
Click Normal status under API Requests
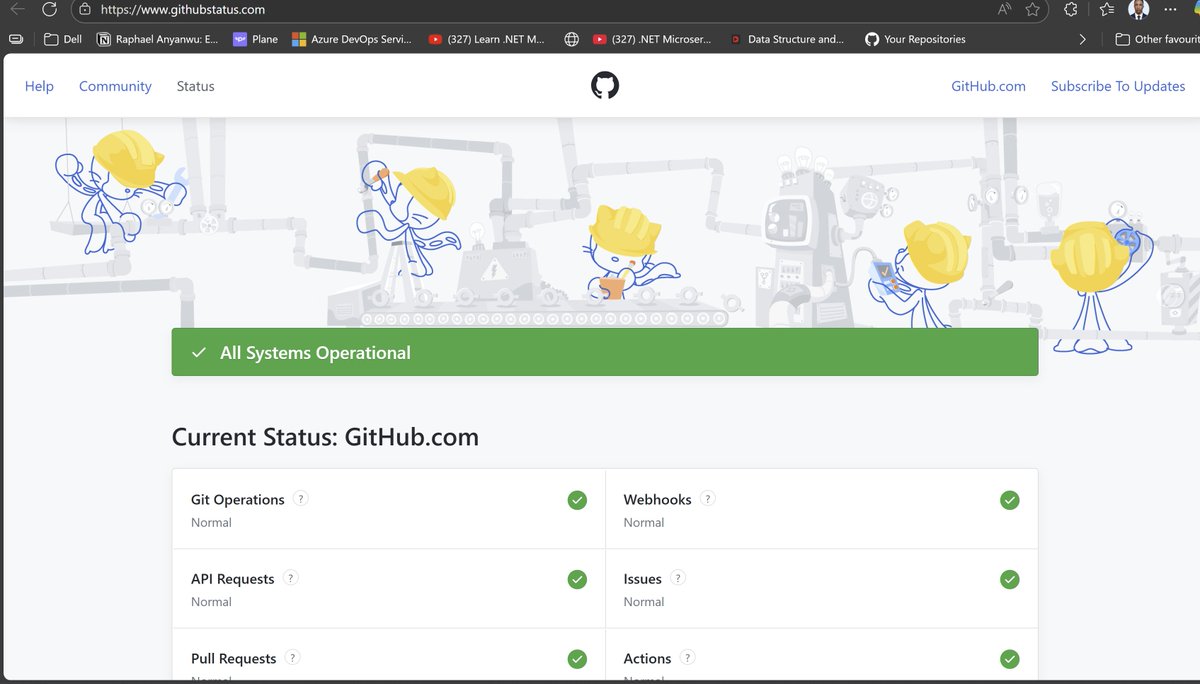point(211,602)
